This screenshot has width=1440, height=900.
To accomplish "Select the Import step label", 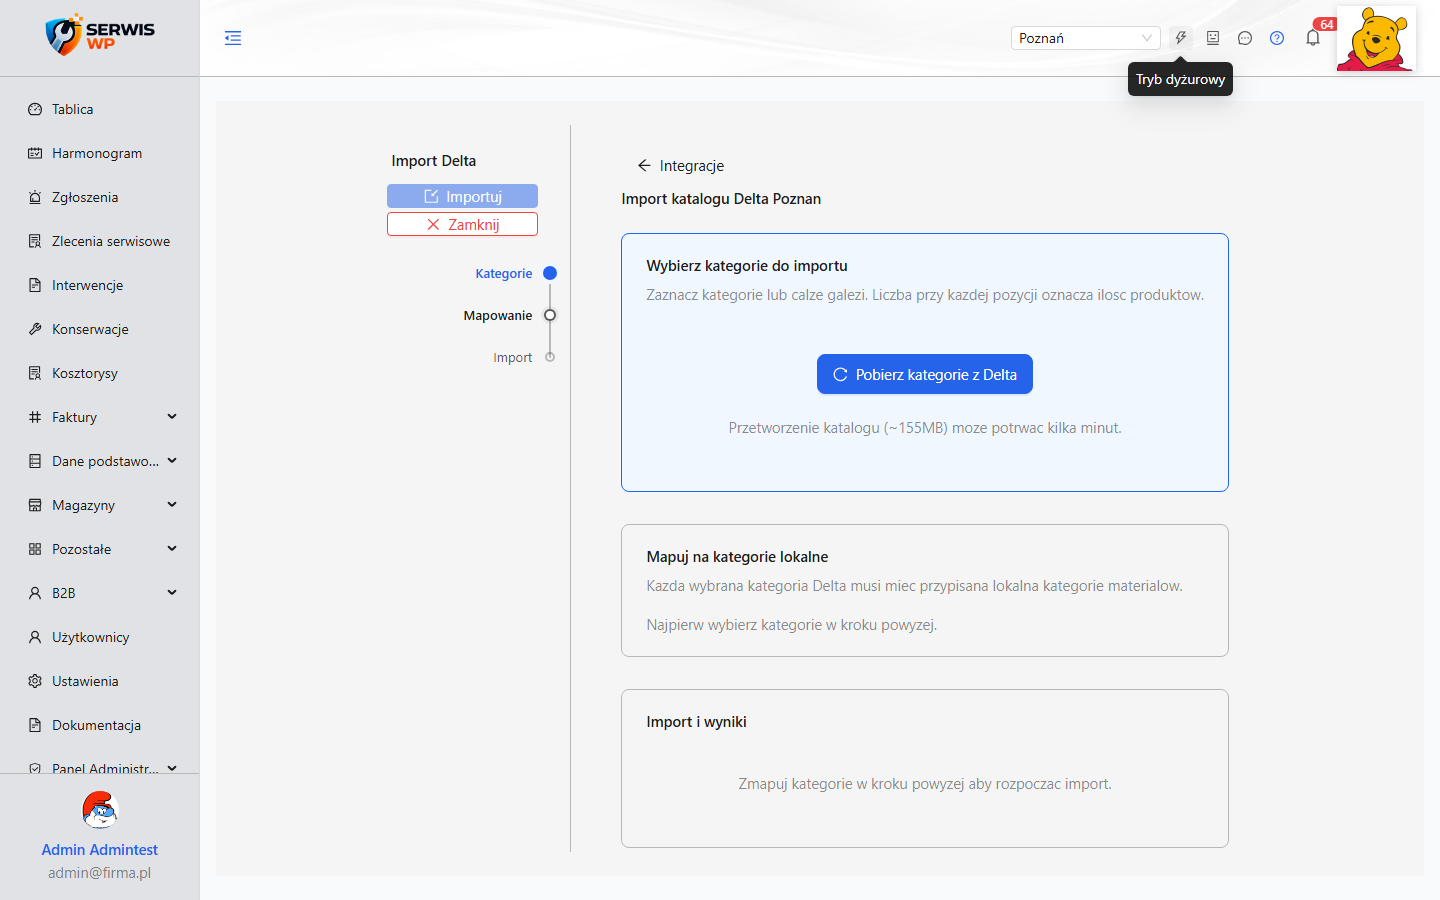I will click(512, 357).
